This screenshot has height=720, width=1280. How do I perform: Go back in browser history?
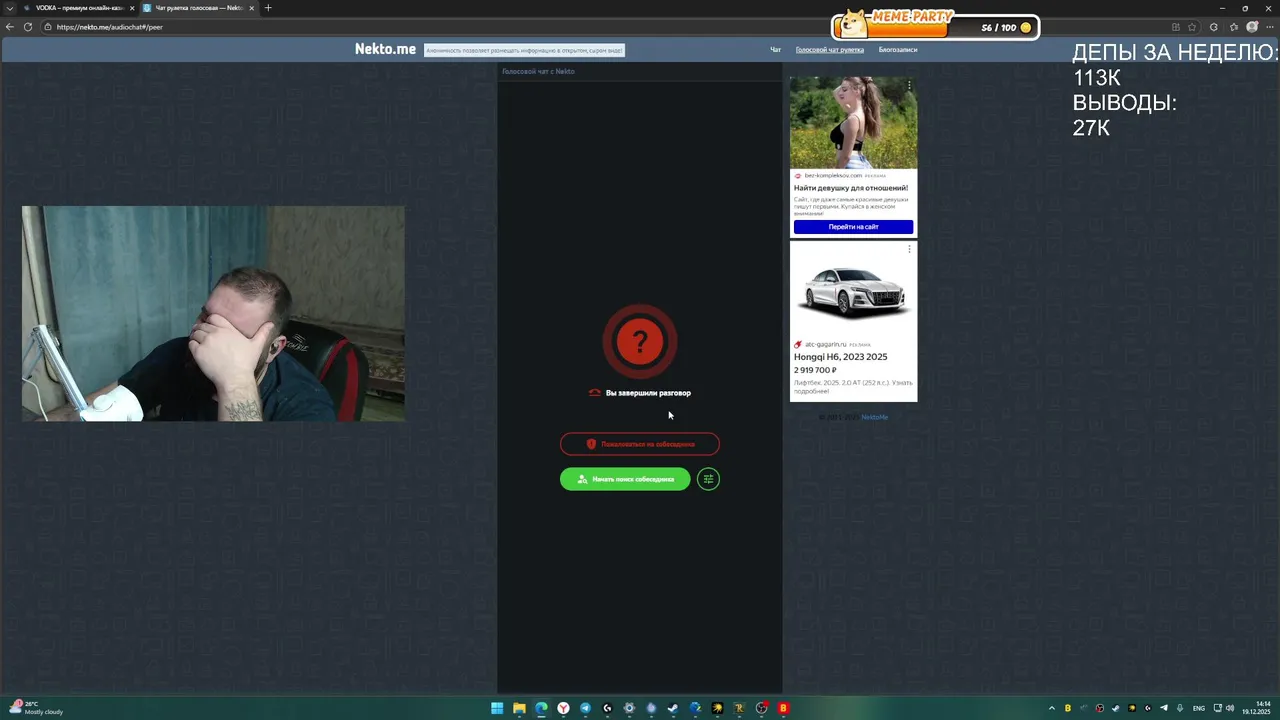[10, 27]
